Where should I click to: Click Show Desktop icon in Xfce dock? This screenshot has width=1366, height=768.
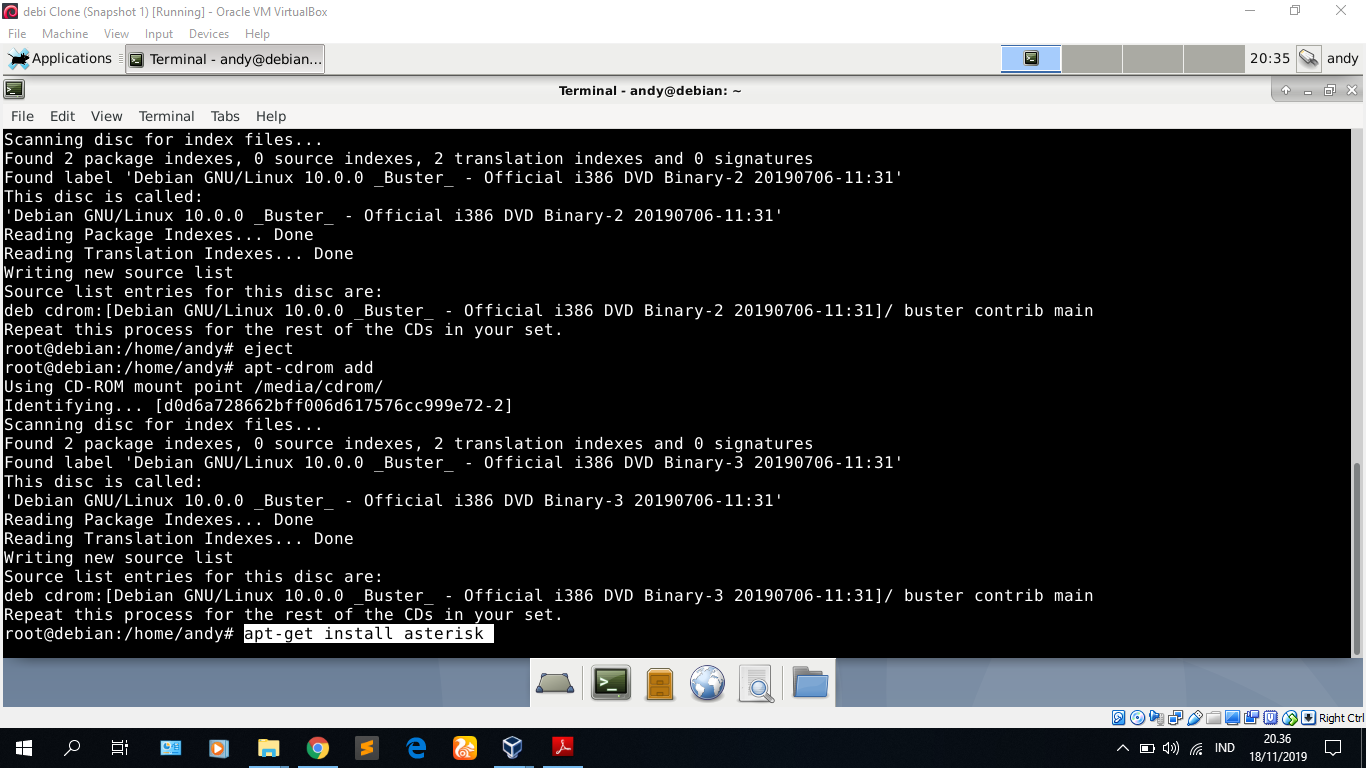click(x=555, y=684)
